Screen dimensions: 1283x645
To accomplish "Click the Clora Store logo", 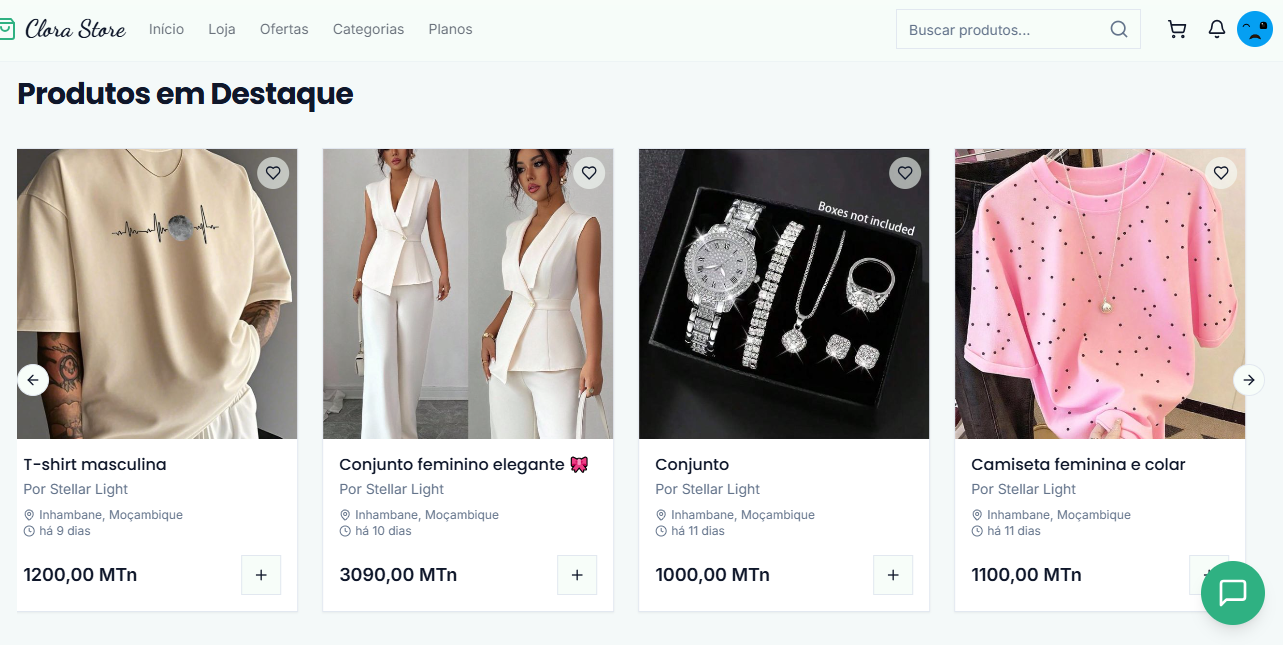I will click(x=66, y=28).
